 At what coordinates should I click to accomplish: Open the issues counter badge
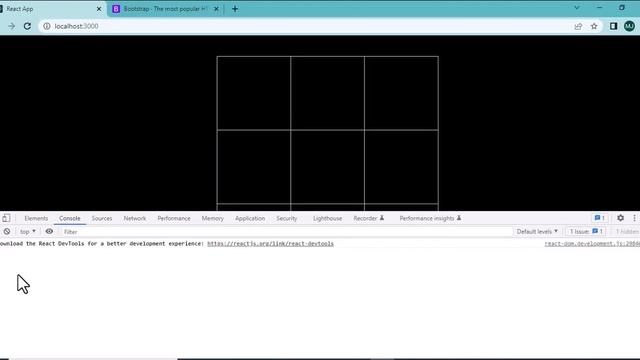click(599, 218)
